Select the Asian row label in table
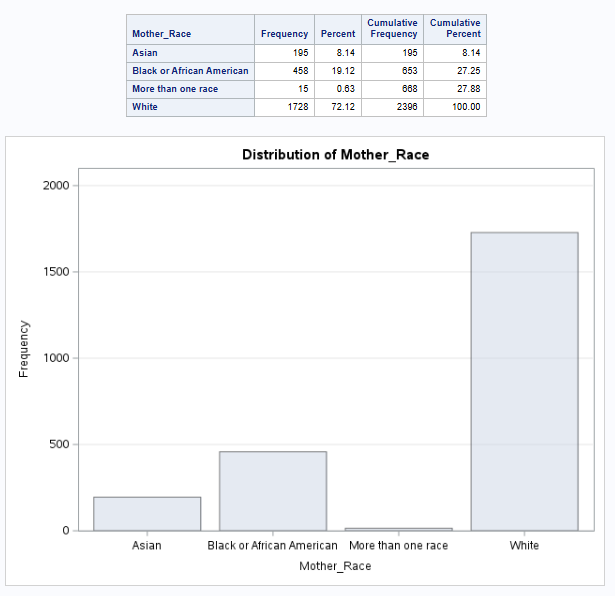Image resolution: width=615 pixels, height=596 pixels. point(145,53)
